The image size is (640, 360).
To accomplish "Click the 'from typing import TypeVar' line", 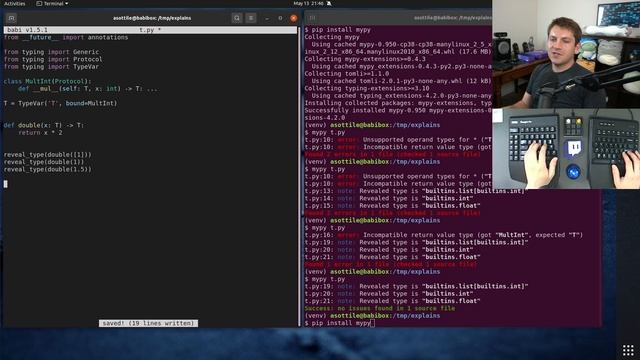I will [51, 67].
